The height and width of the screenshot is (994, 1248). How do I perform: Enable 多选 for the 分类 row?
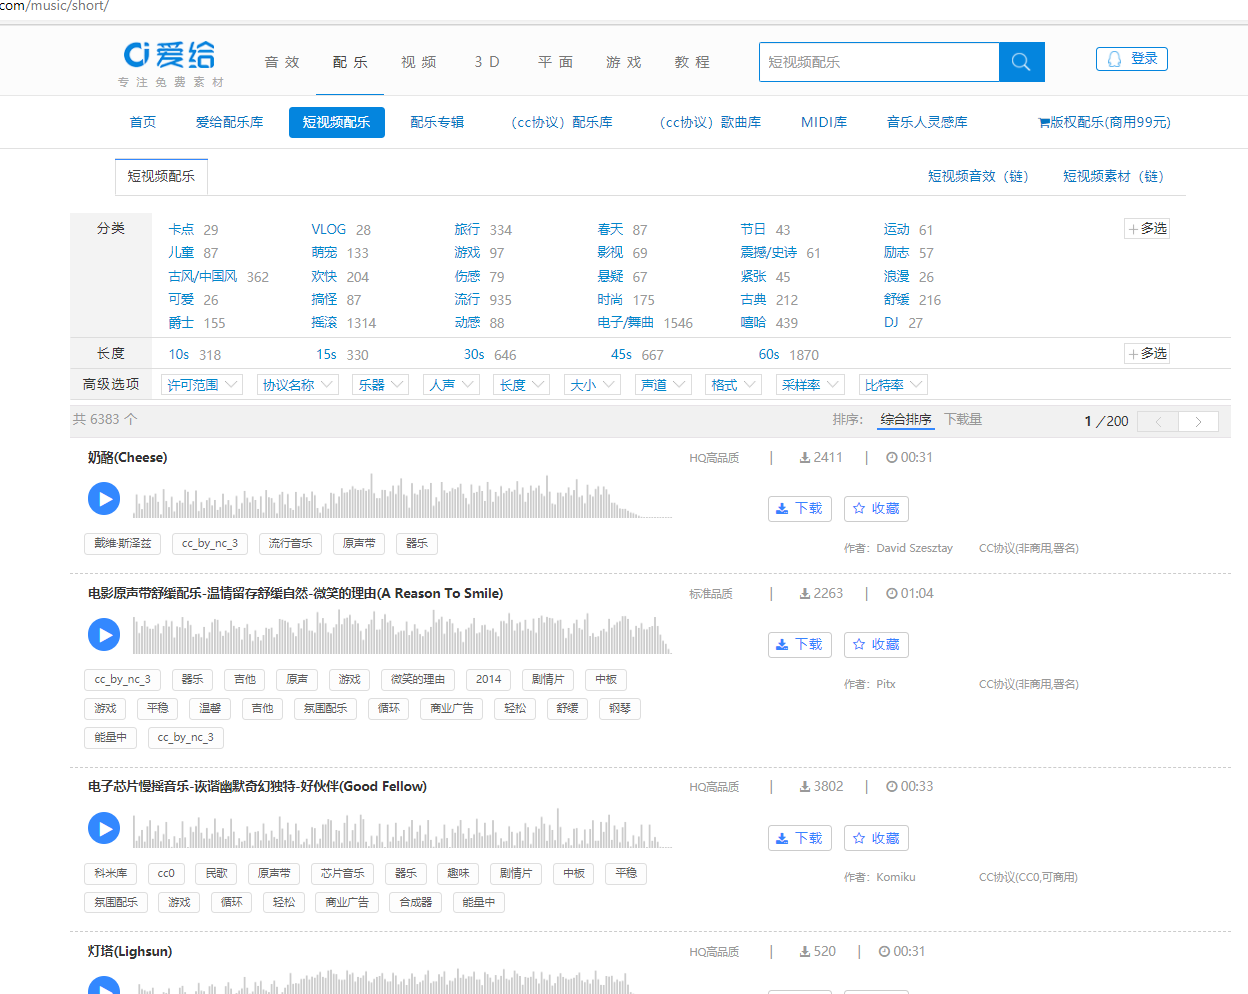pyautogui.click(x=1147, y=229)
